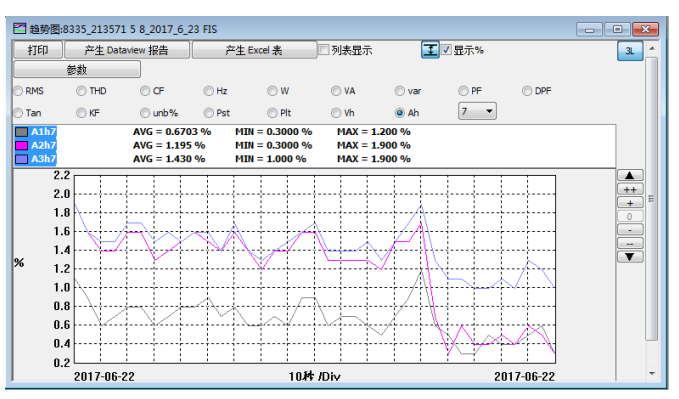The height and width of the screenshot is (399, 679).
Task: Enable the 列表显示 checkbox
Action: coord(324,50)
